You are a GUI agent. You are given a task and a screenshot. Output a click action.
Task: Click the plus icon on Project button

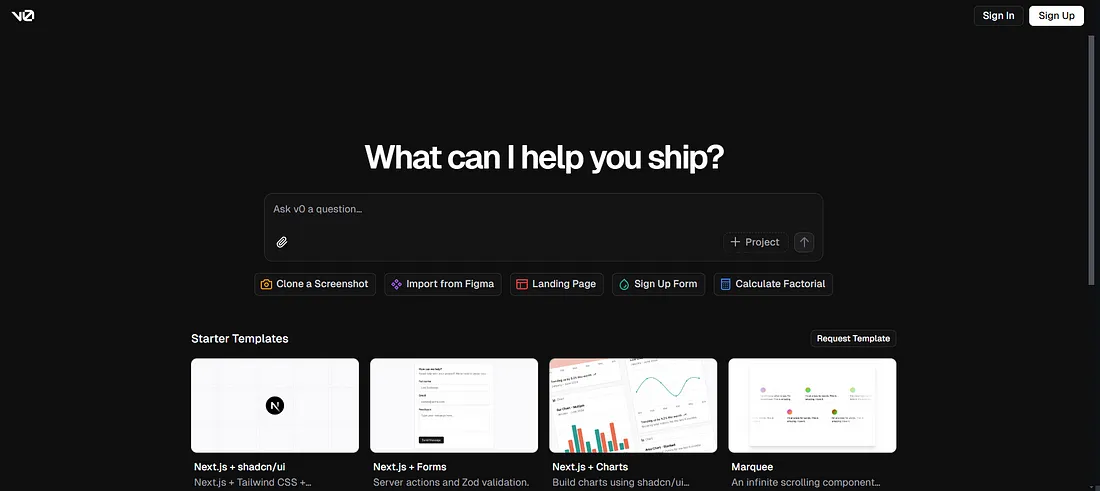click(735, 242)
